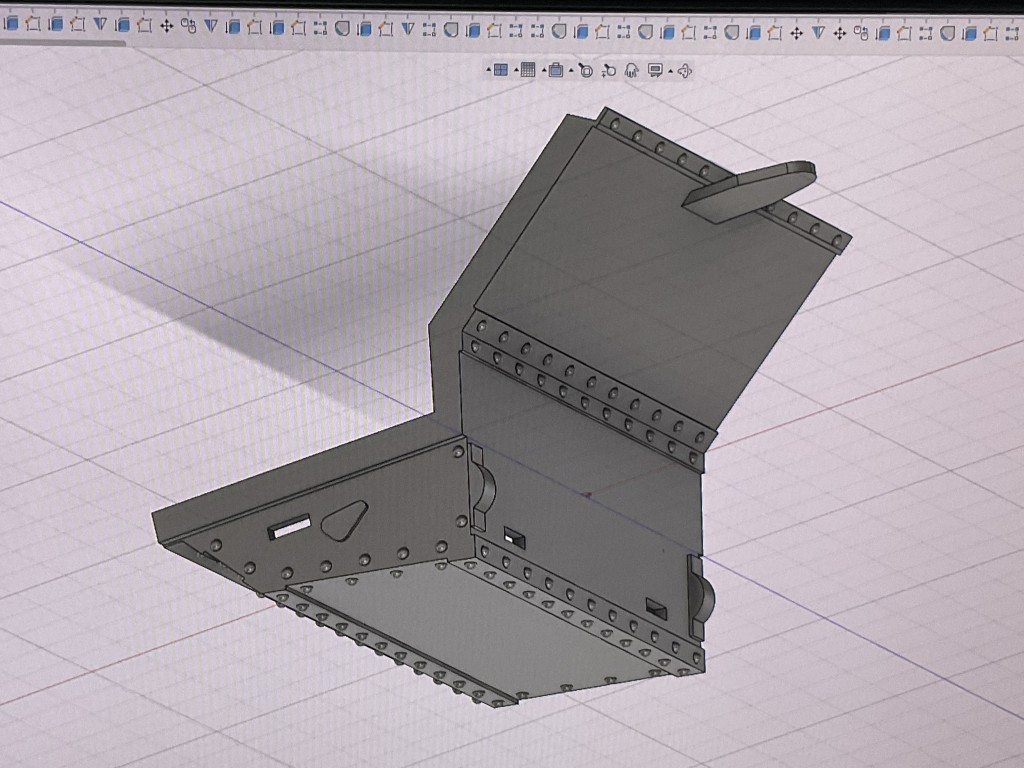This screenshot has height=768, width=1024.
Task: Click the Zoom tool with plus sign
Action: click(608, 71)
